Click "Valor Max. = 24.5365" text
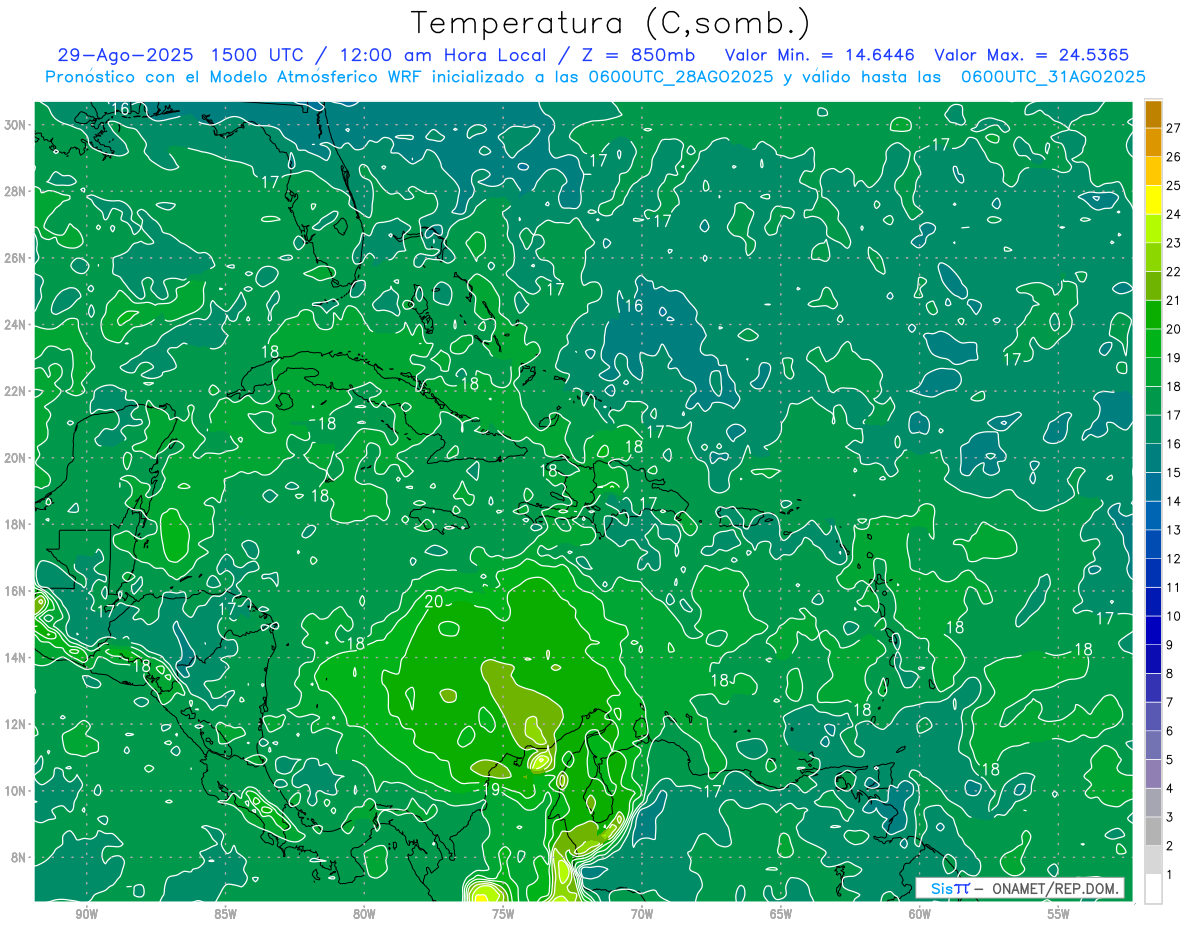Screen dimensions: 1200x927 [1032, 55]
